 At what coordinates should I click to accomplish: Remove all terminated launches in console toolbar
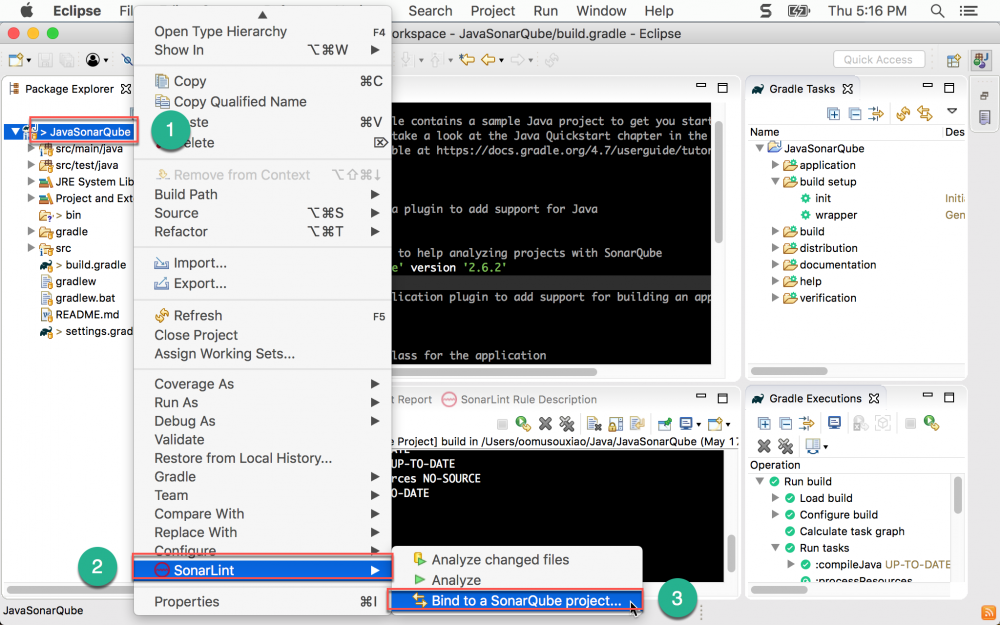tap(566, 423)
